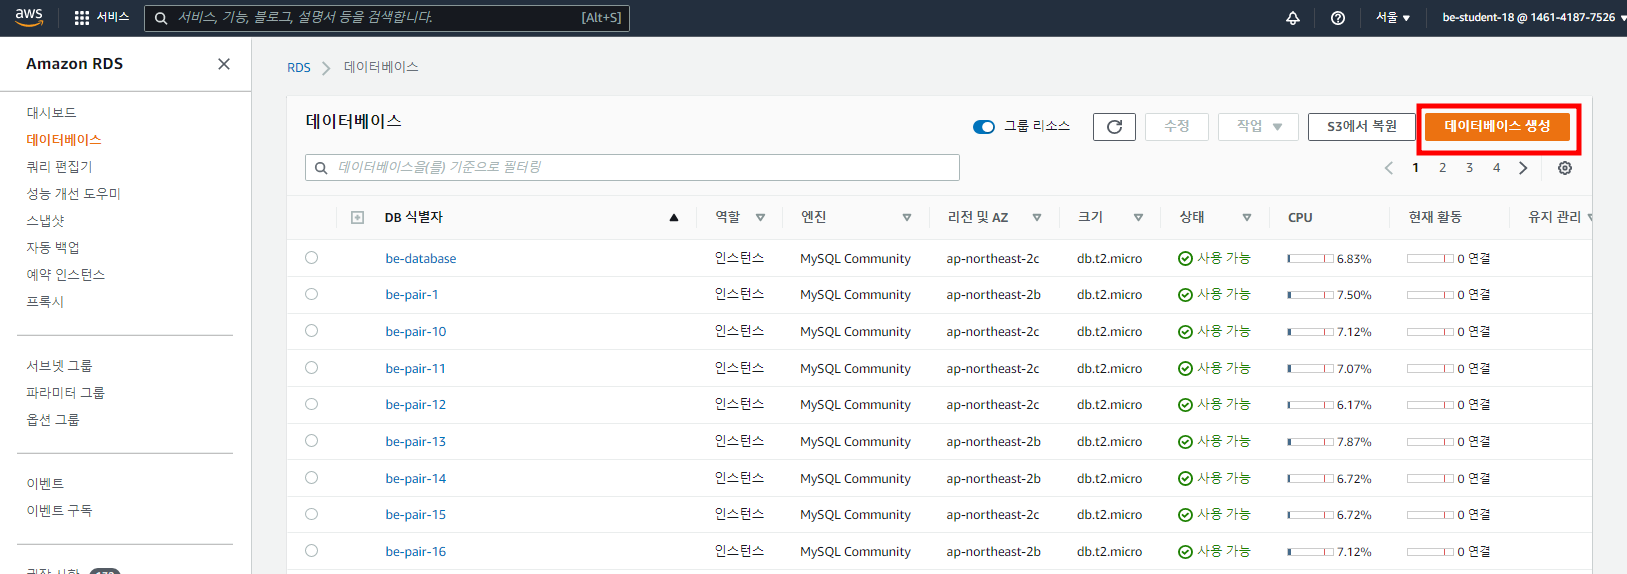Open the notifications bell icon
The image size is (1627, 574).
tap(1293, 18)
